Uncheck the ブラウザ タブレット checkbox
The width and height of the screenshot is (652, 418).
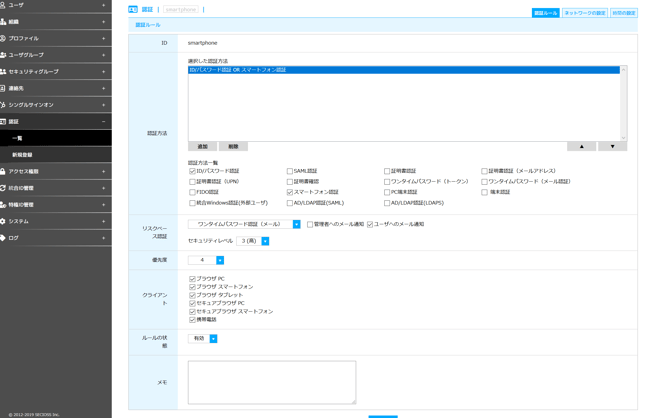[192, 295]
